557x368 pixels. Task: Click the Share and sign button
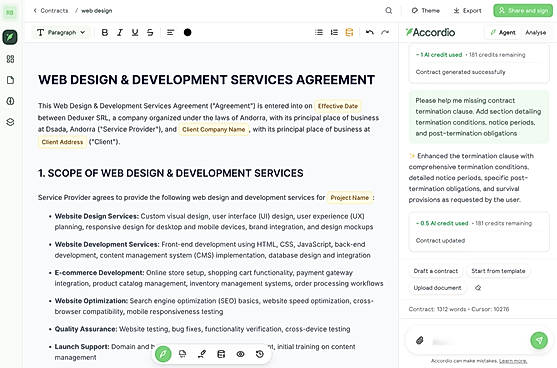click(523, 11)
